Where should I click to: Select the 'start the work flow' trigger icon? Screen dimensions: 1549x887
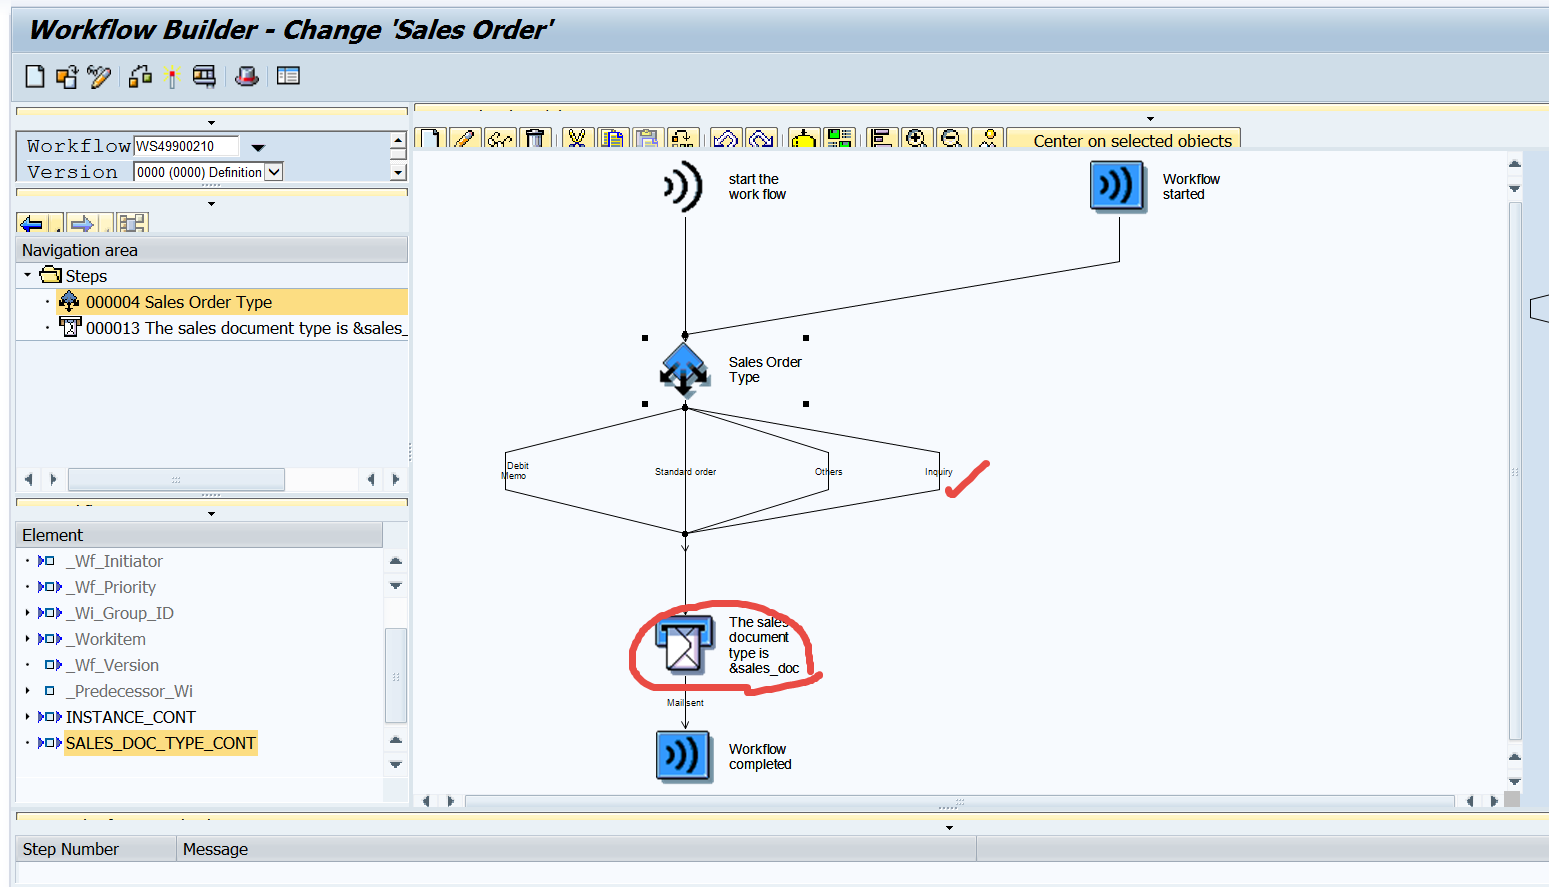[684, 186]
